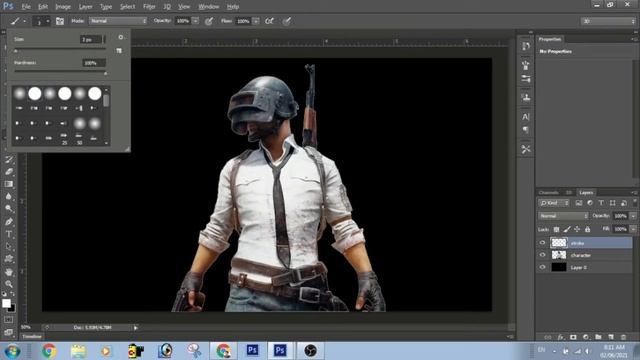Select the Zoom tool in toolbox
Viewport: 640px width, 360px height.
pos(9,284)
